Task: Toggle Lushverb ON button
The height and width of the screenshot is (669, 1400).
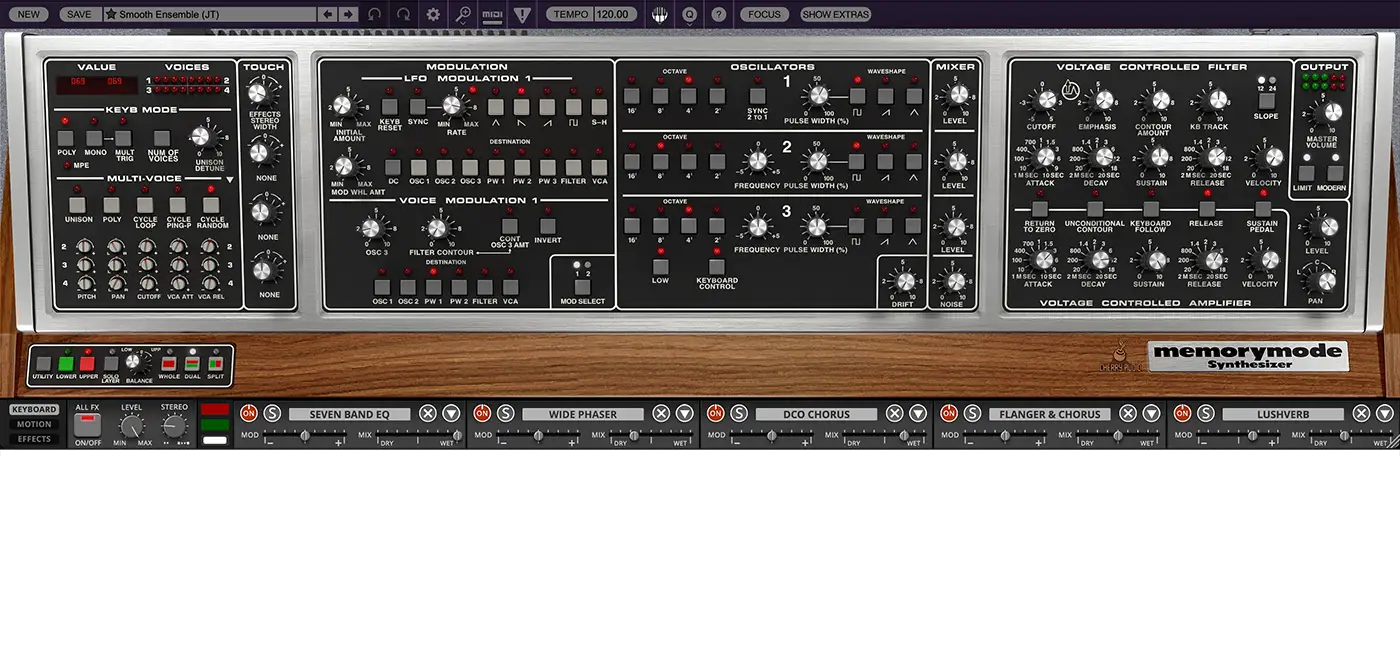Action: coord(1182,413)
